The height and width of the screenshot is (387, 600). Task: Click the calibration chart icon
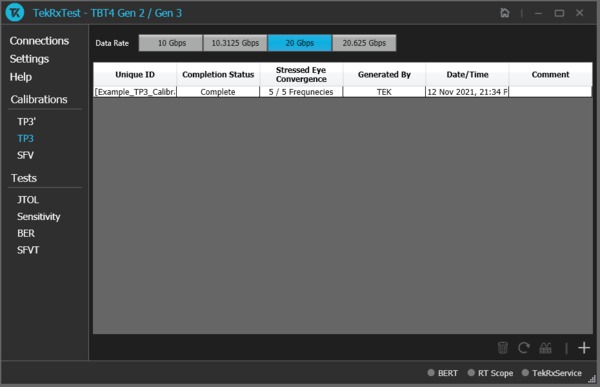click(545, 348)
